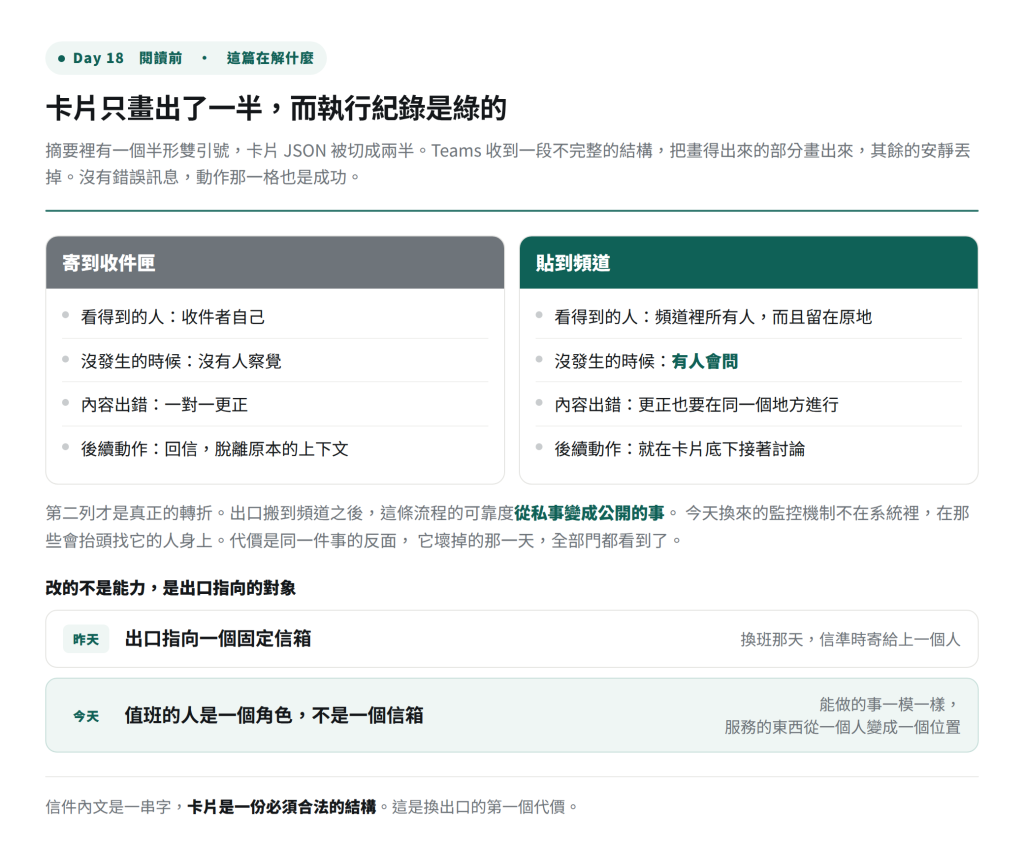
Task: Select the subheading "改的不是能力，是出口指向的對象"
Action: tap(170, 588)
